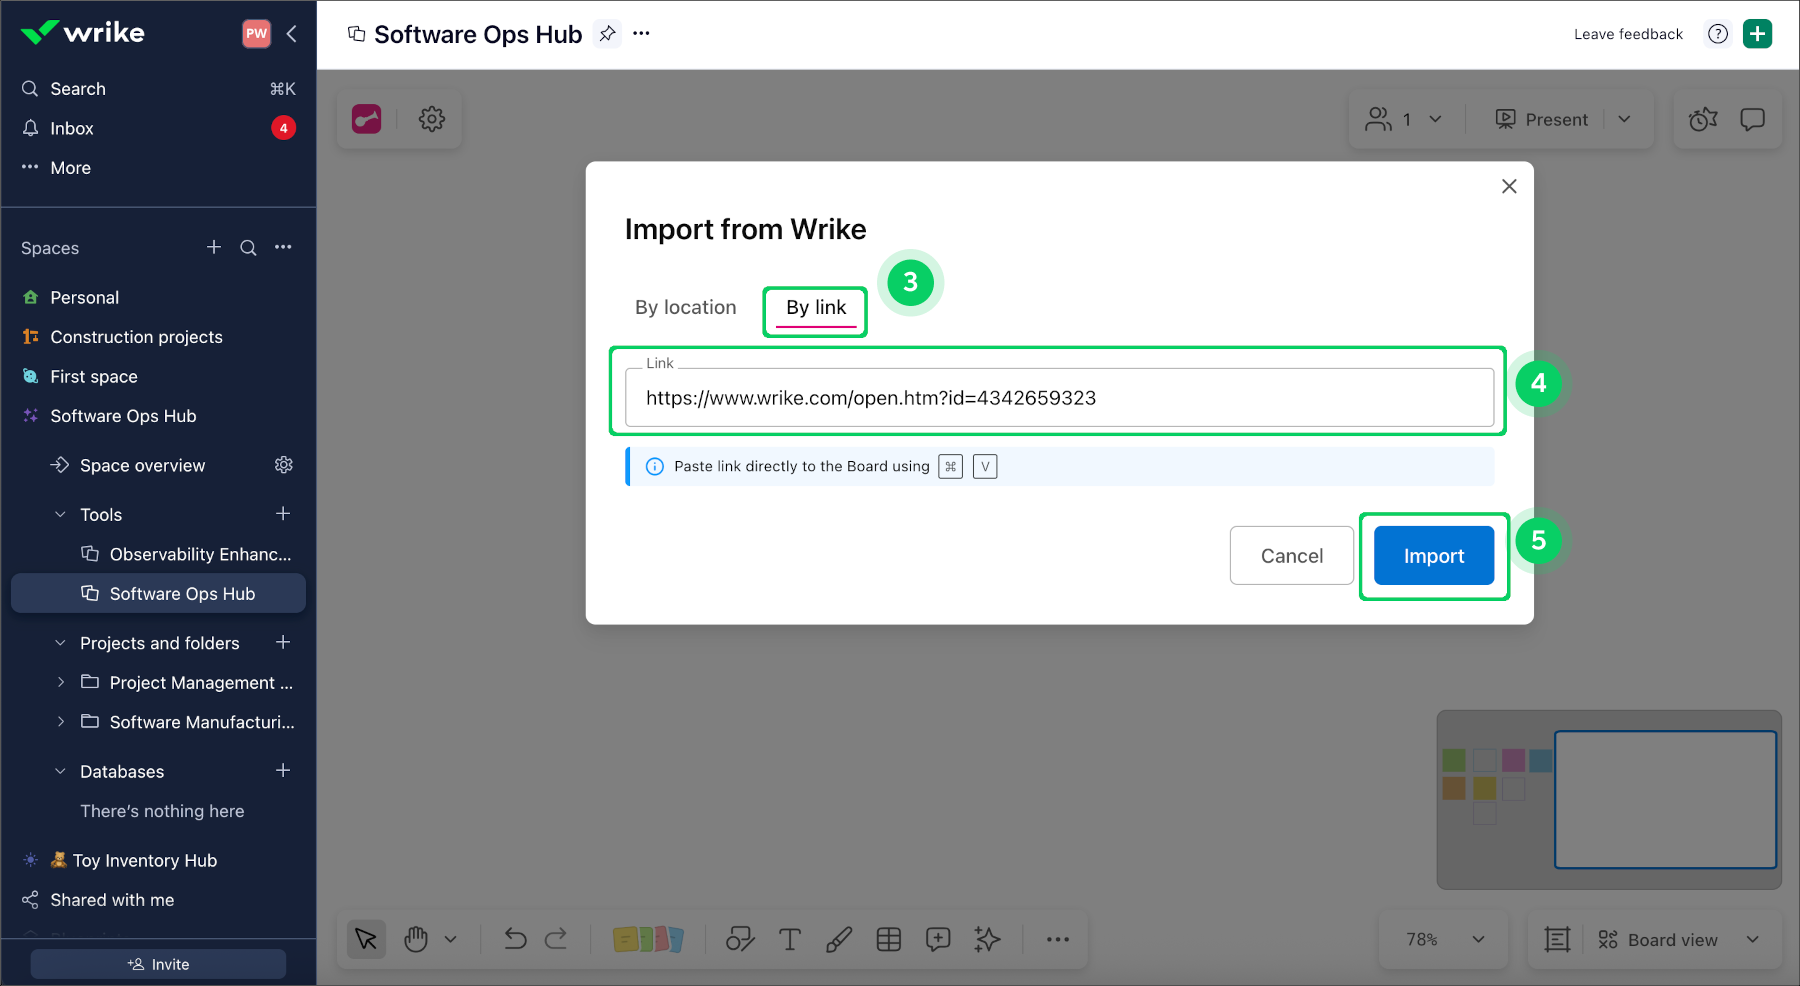This screenshot has height=986, width=1800.
Task: Cancel the Import from Wrike dialog
Action: point(1291,555)
